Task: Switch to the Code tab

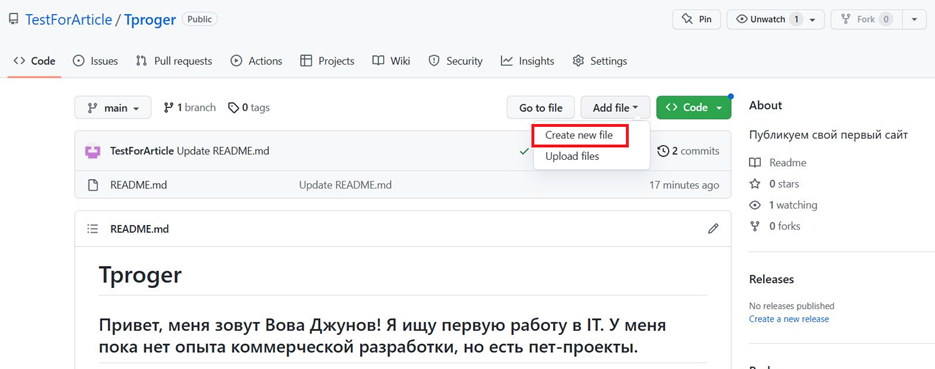Action: point(35,61)
